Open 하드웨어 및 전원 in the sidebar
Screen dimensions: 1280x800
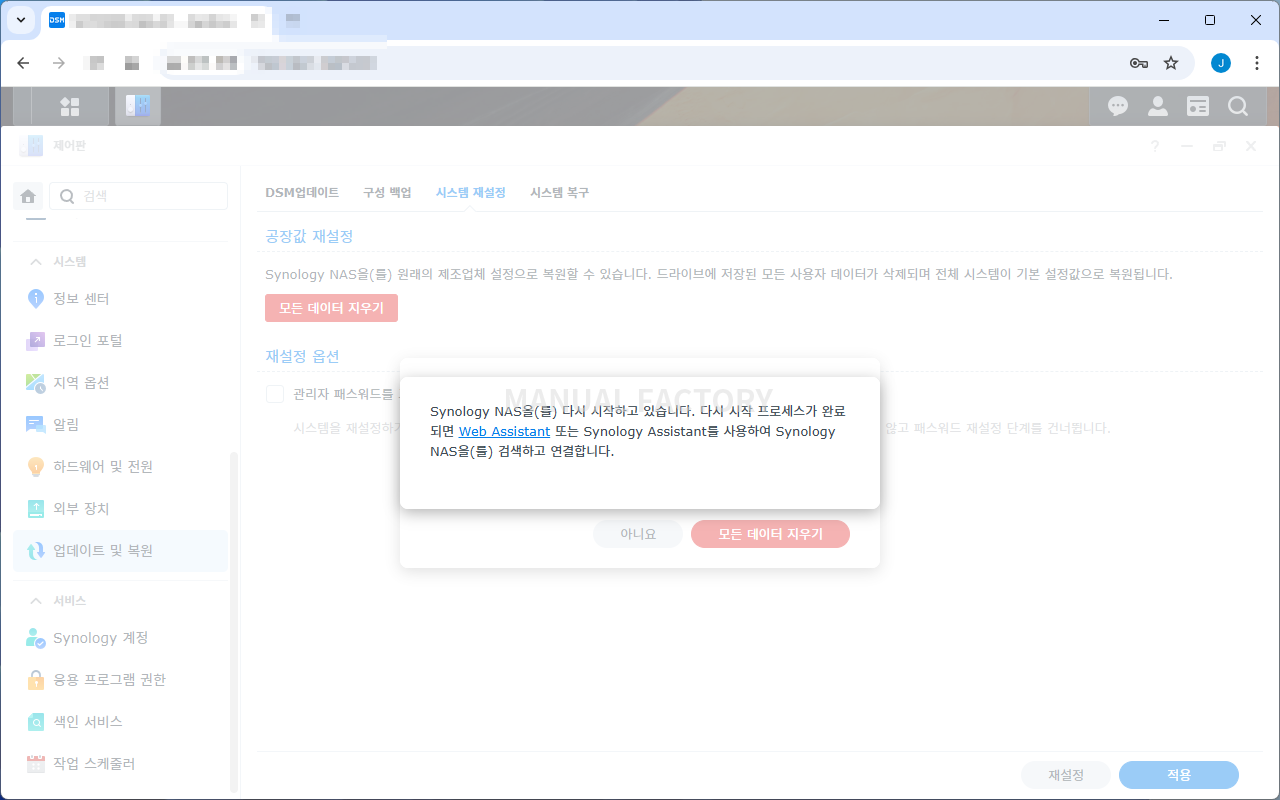(x=120, y=466)
